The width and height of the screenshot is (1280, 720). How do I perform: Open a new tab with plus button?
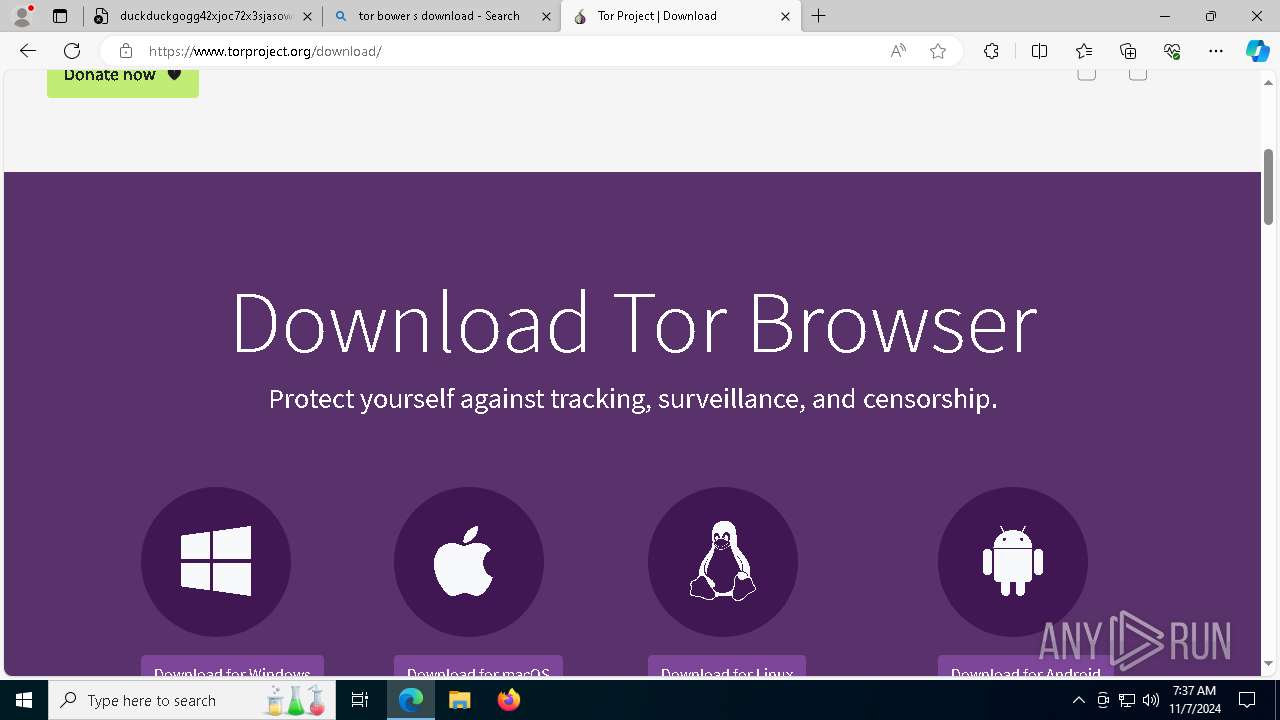[x=819, y=16]
